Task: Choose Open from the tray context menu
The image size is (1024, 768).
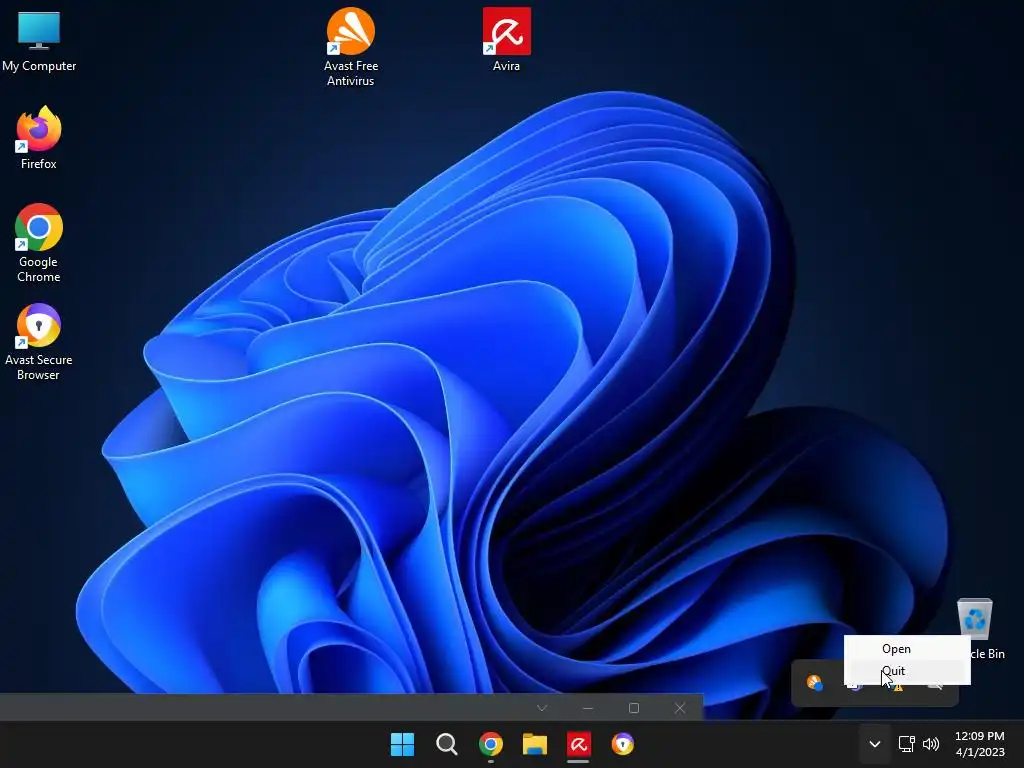Action: click(907, 648)
